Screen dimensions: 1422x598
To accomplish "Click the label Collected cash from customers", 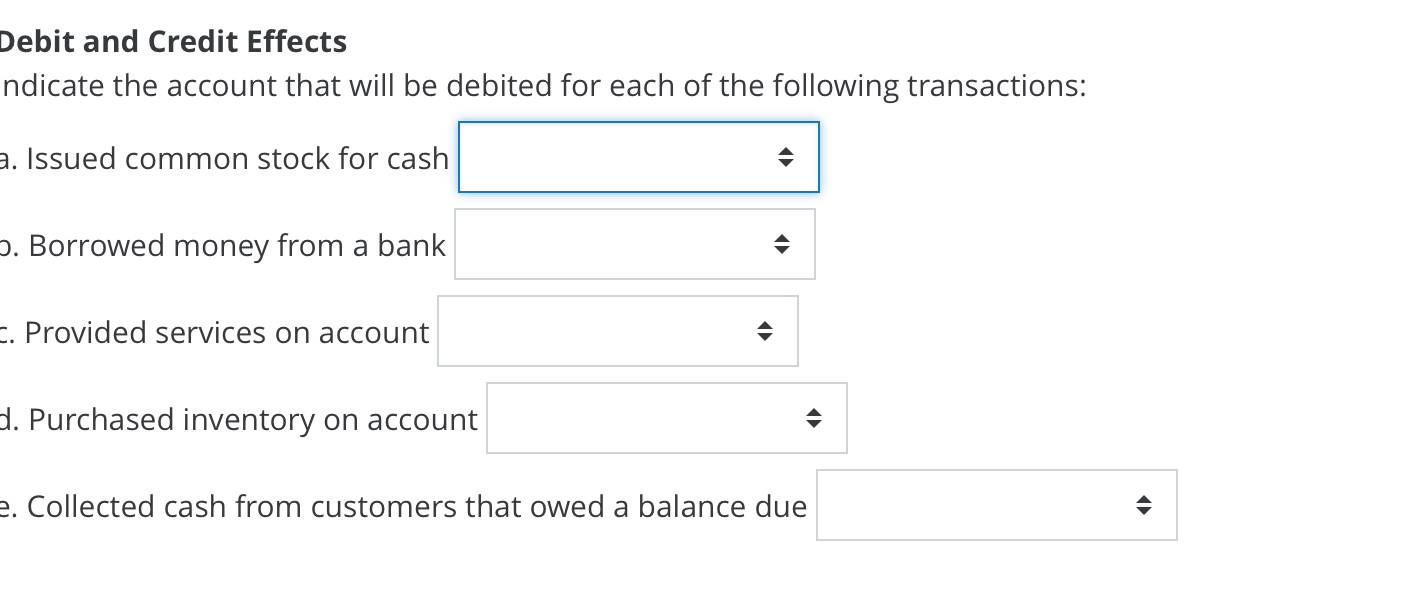I will 403,506.
